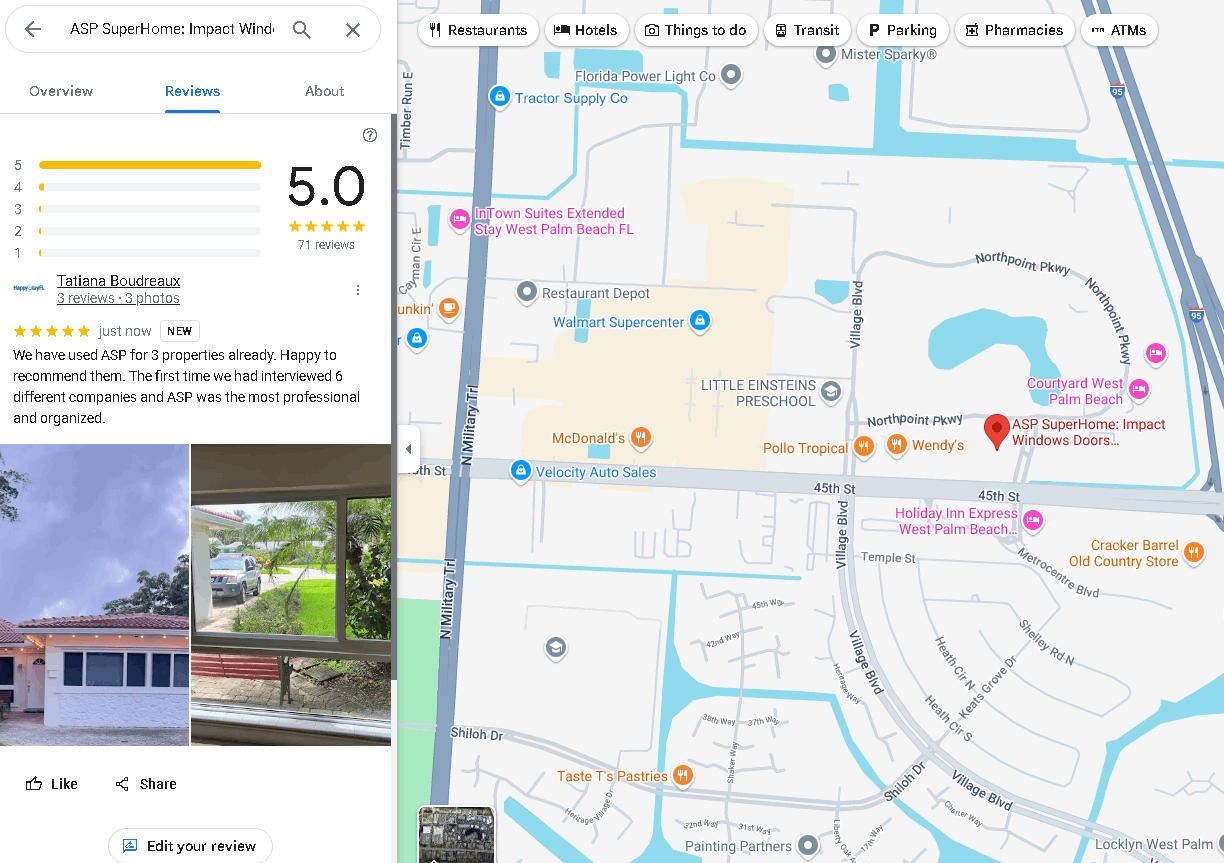Click the Tractor Supply Co shopping pin

(499, 97)
